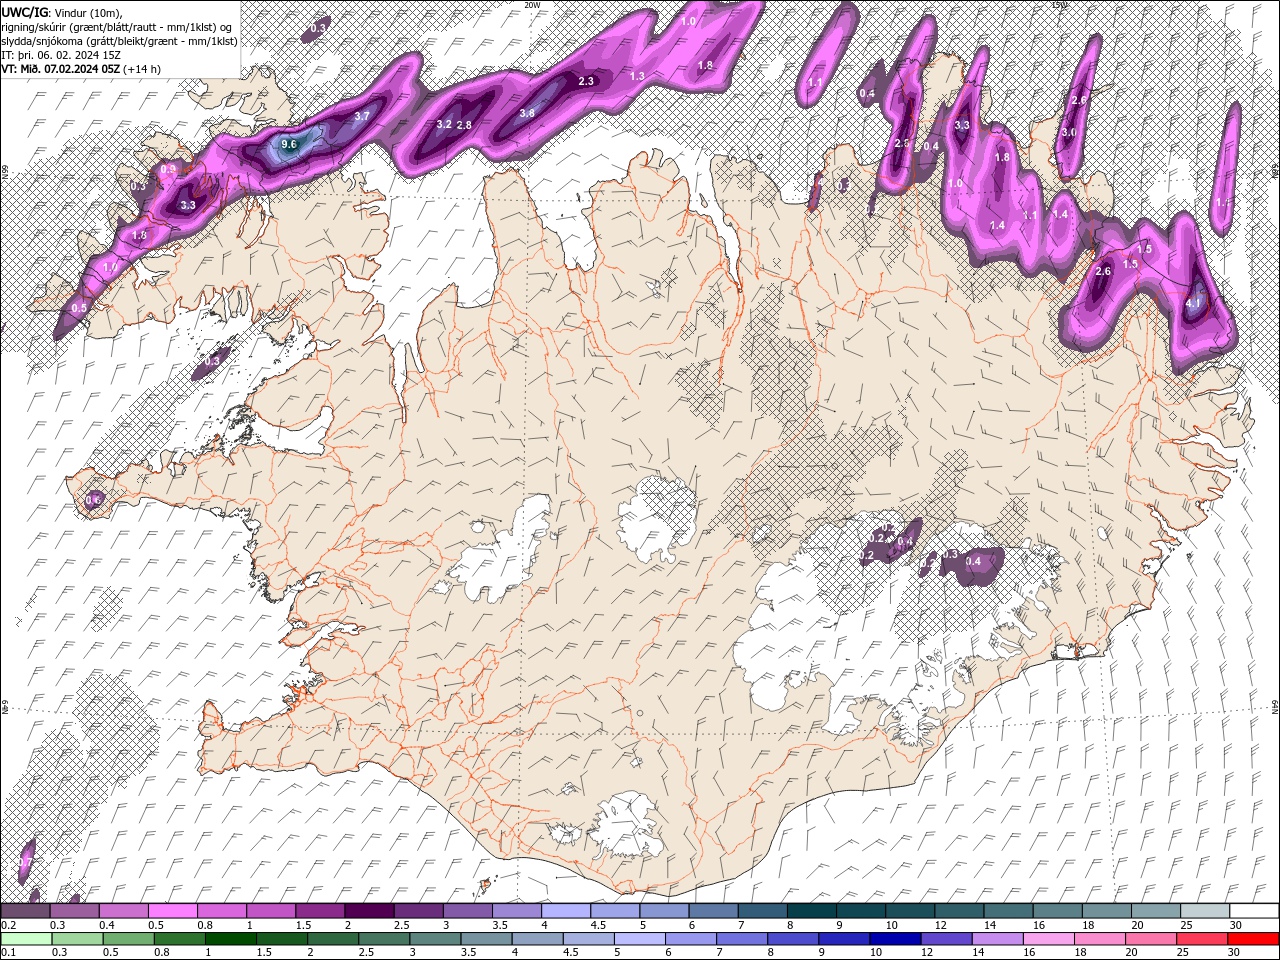This screenshot has width=1280, height=960.
Task: Select the '0.2' label of upper legend
Action: click(x=8, y=925)
